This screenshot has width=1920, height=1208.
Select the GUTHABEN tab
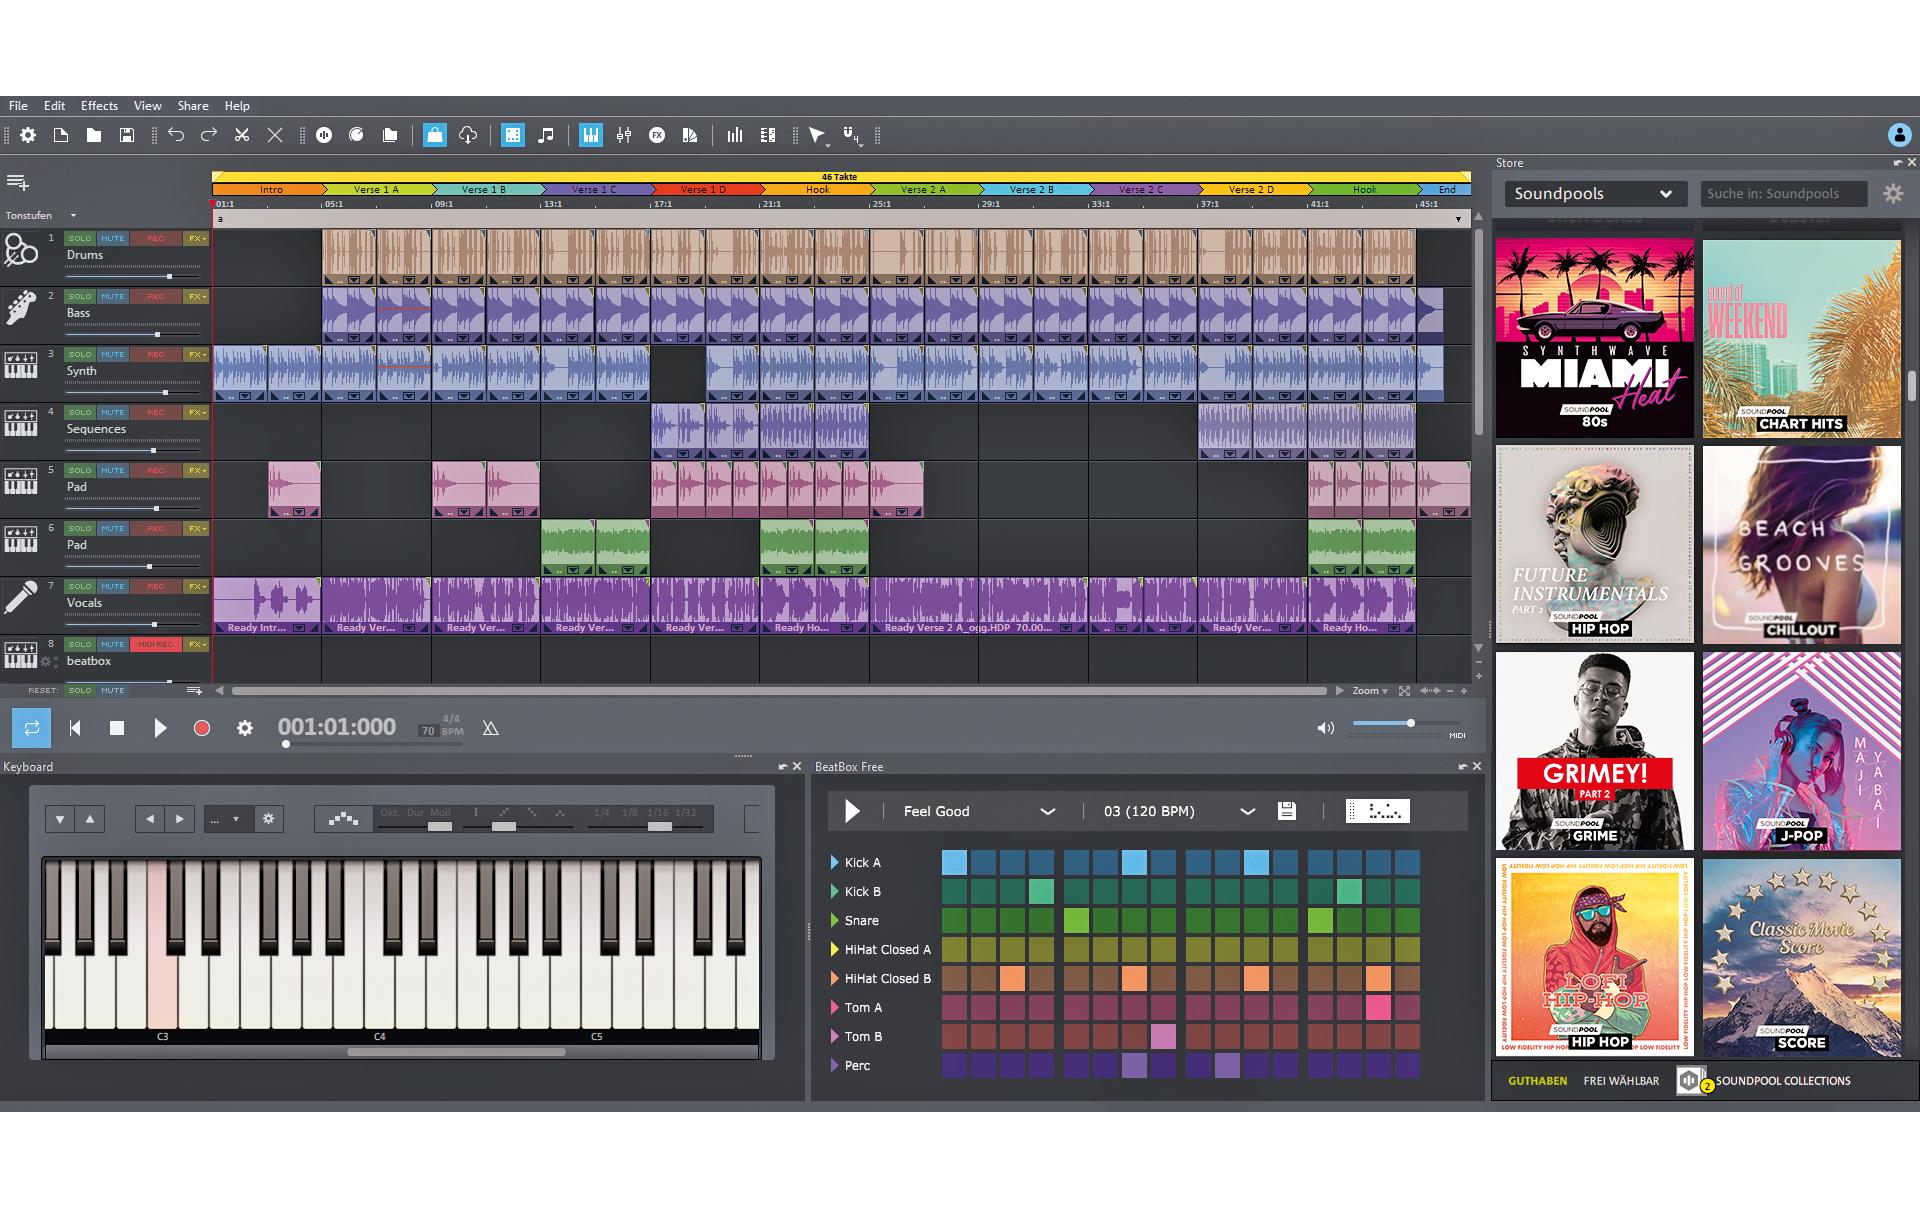pos(1537,1081)
